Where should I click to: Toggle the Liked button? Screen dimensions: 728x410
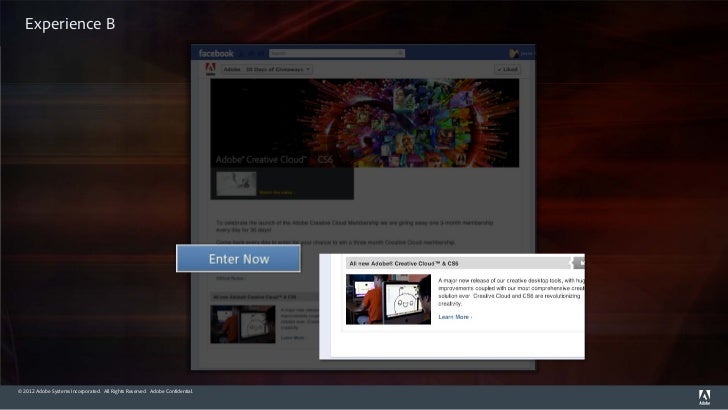pyautogui.click(x=507, y=69)
